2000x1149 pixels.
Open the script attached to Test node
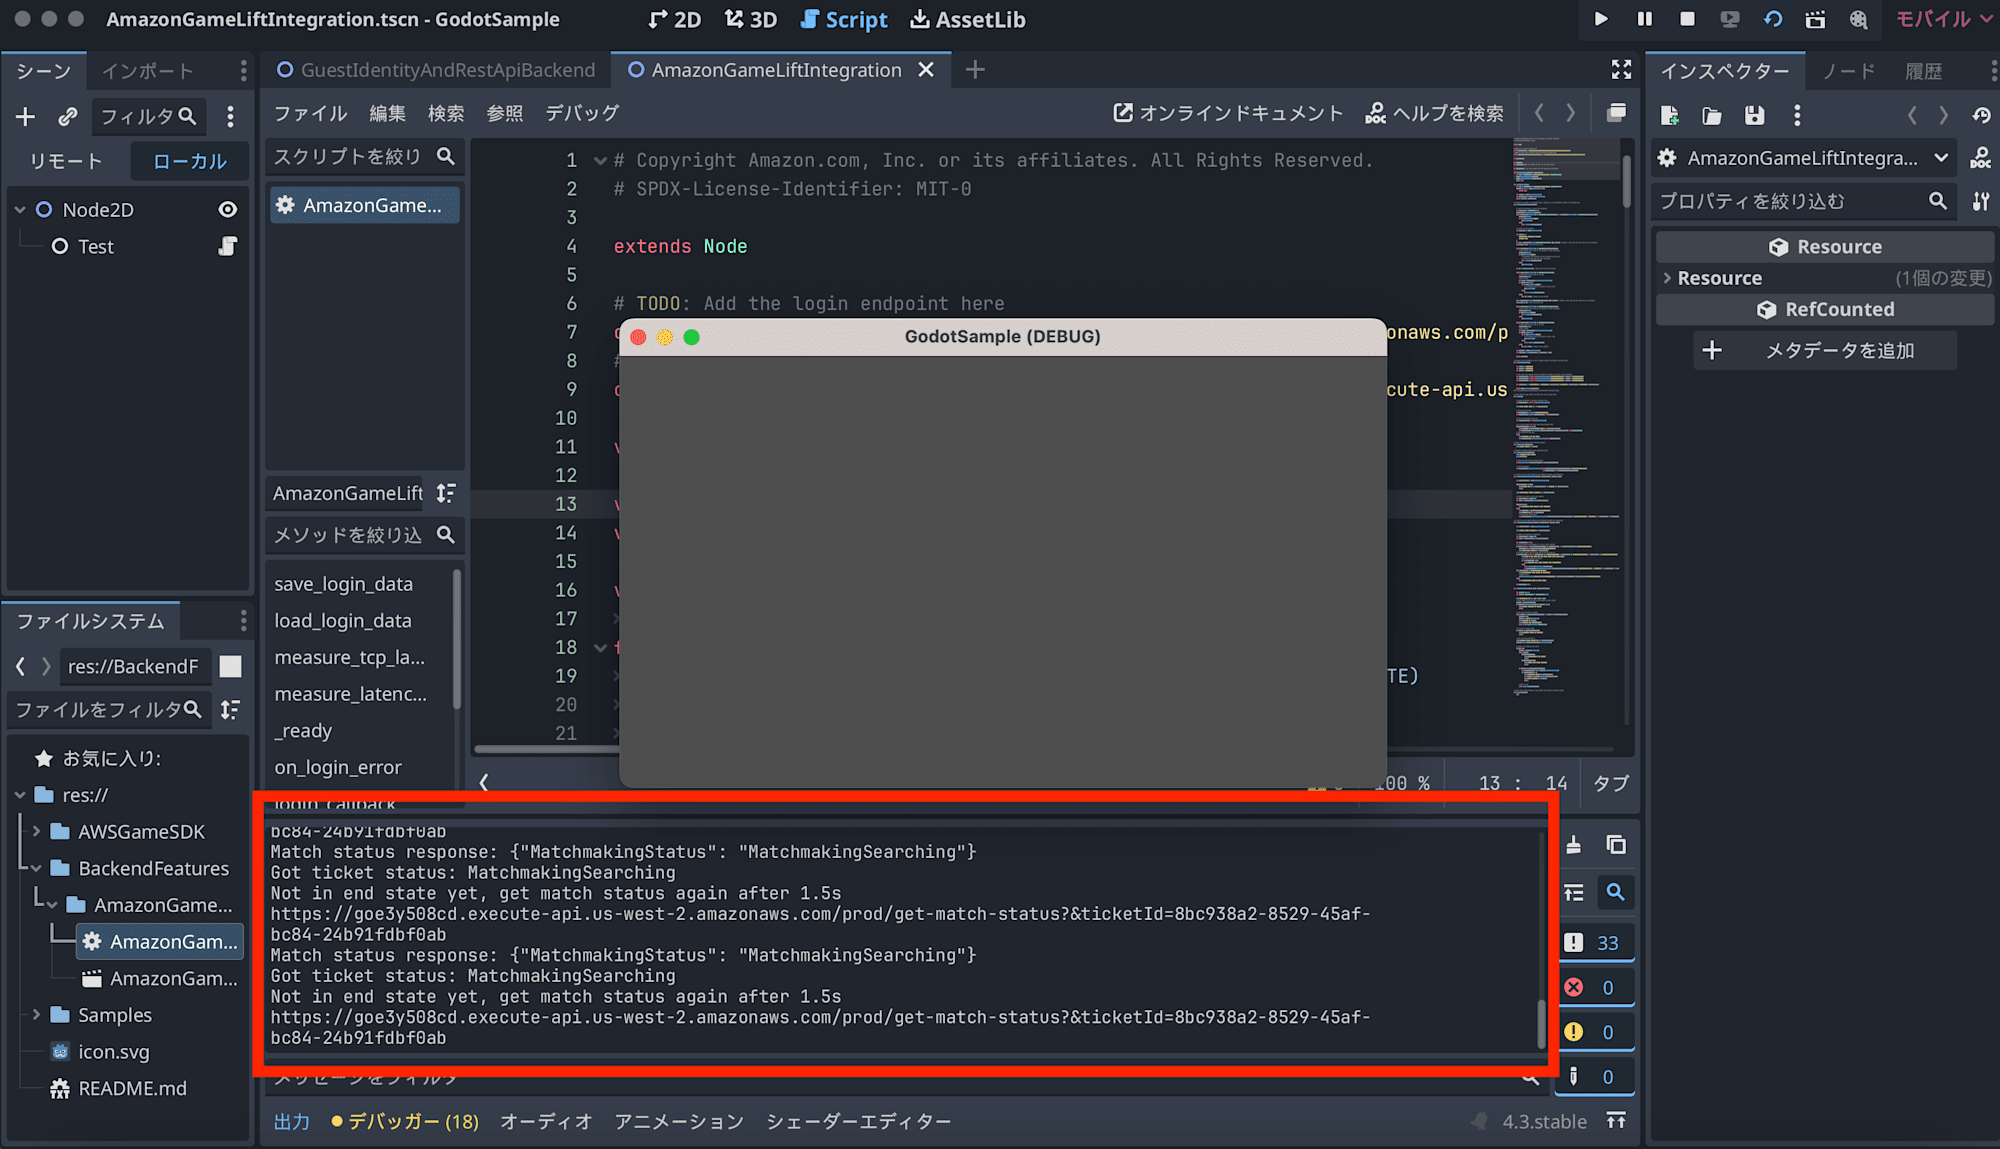(x=228, y=246)
